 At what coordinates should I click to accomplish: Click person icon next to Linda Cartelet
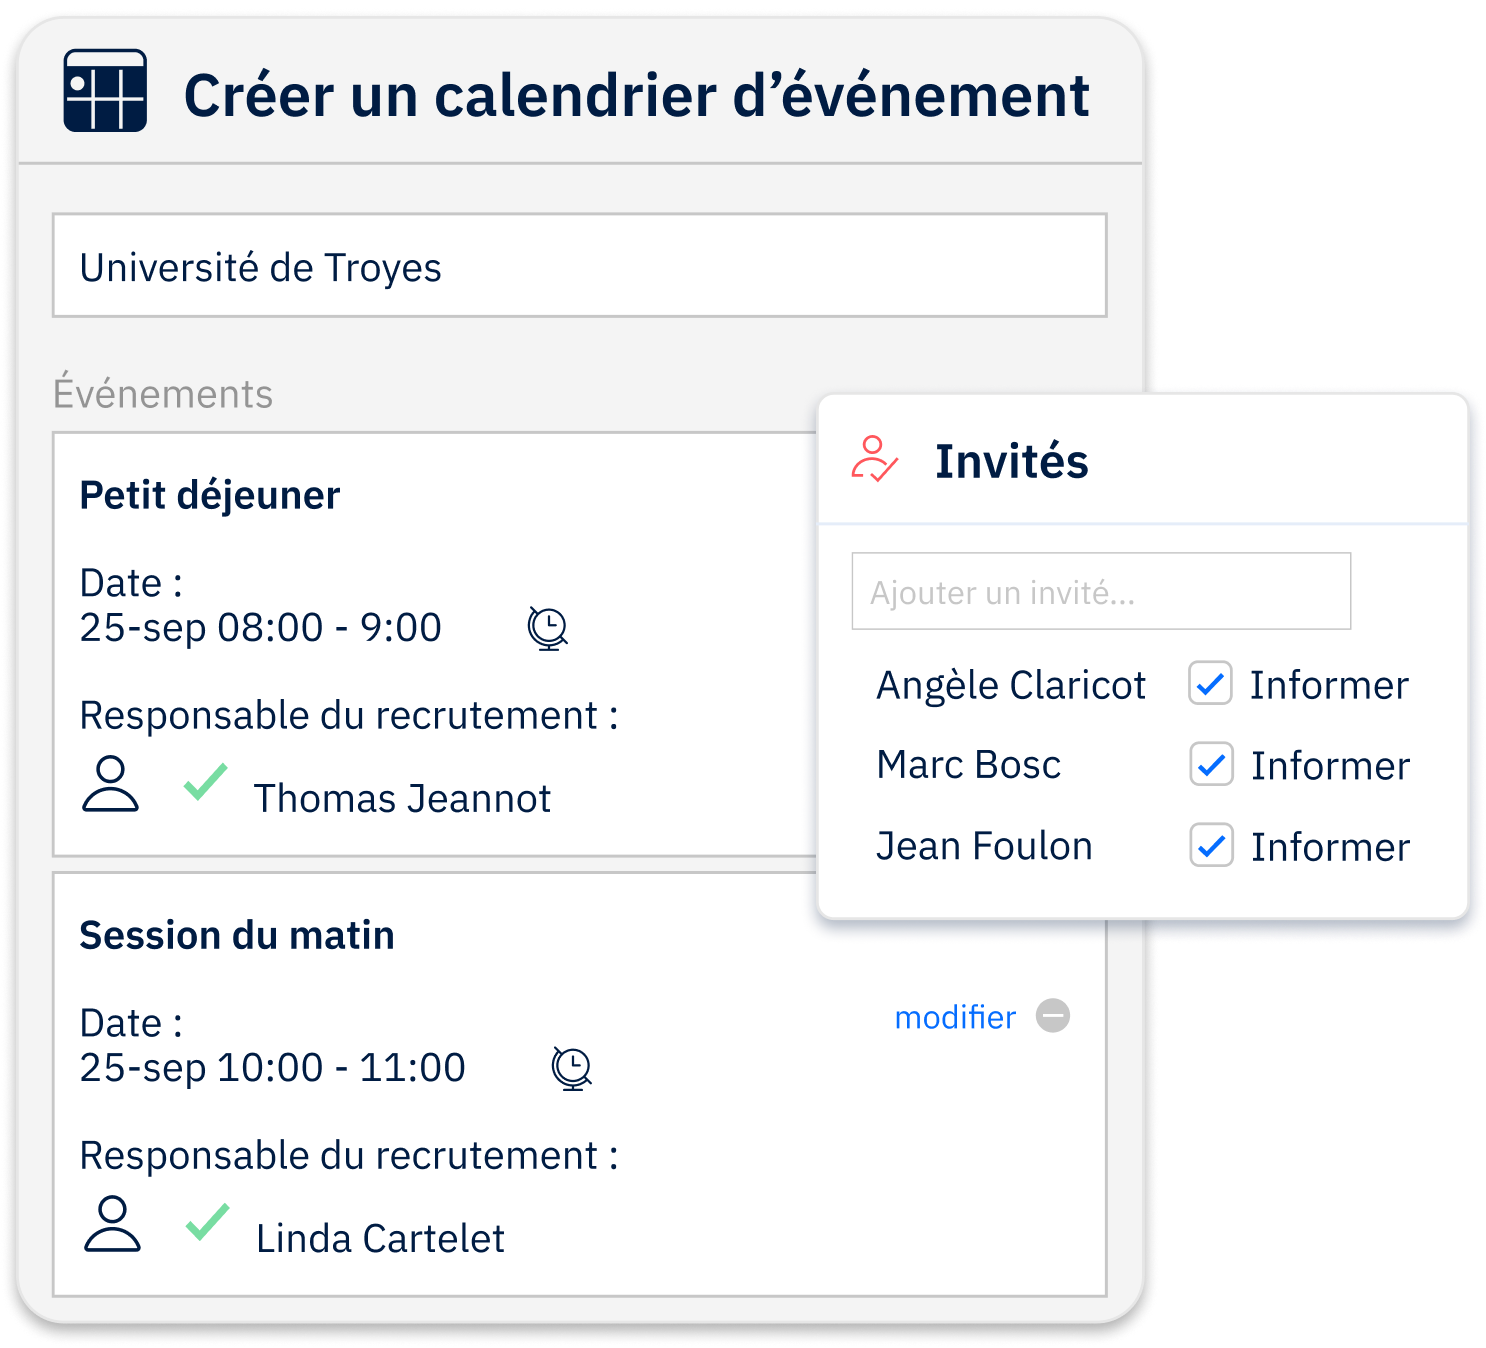pos(112,1224)
